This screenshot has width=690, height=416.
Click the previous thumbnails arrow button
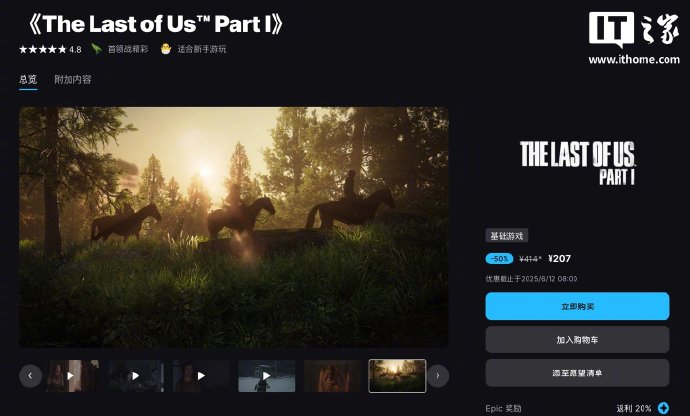click(30, 376)
